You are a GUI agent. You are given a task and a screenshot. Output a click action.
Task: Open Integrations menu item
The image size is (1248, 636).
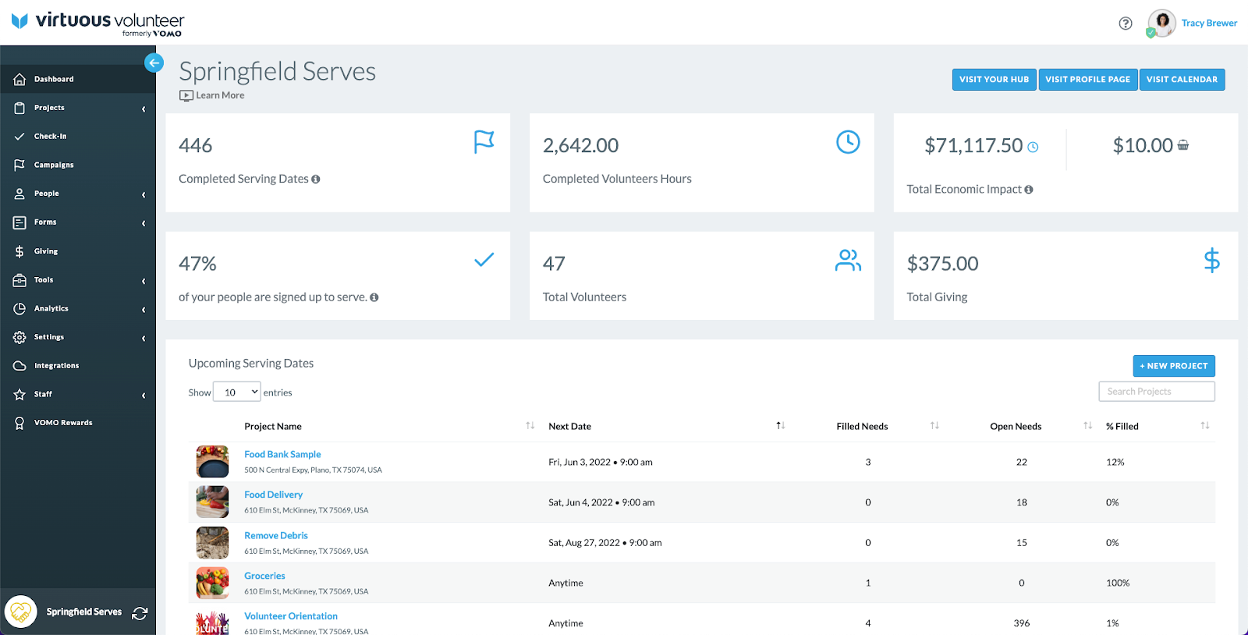[78, 366]
